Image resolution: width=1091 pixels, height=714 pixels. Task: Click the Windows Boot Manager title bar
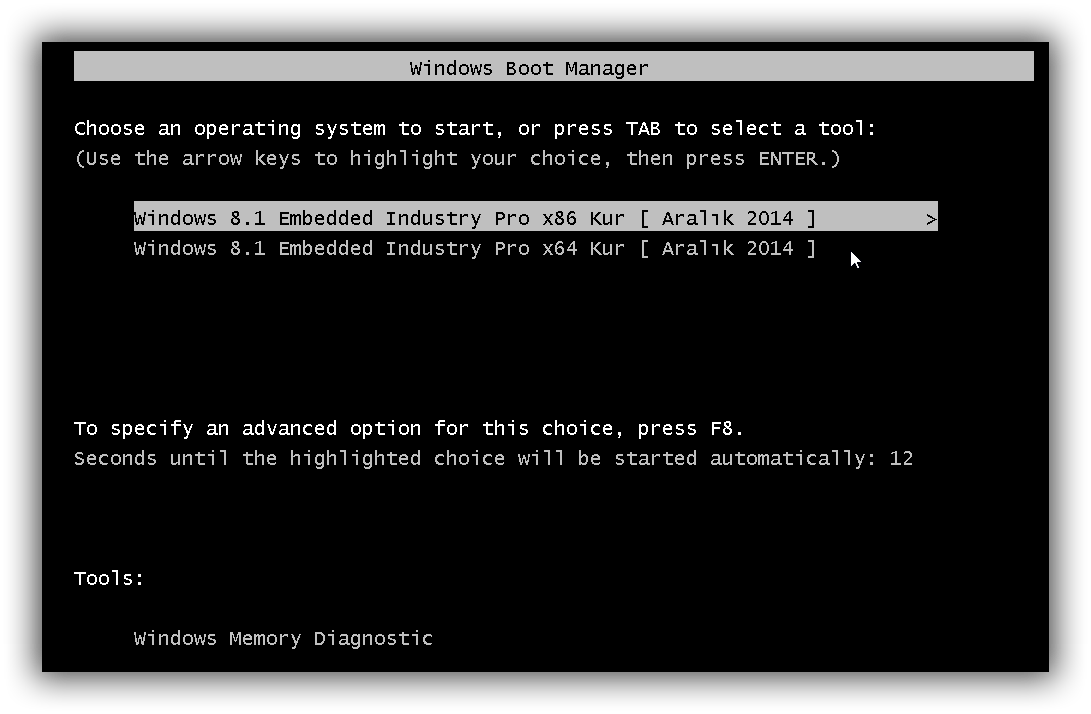(x=553, y=66)
